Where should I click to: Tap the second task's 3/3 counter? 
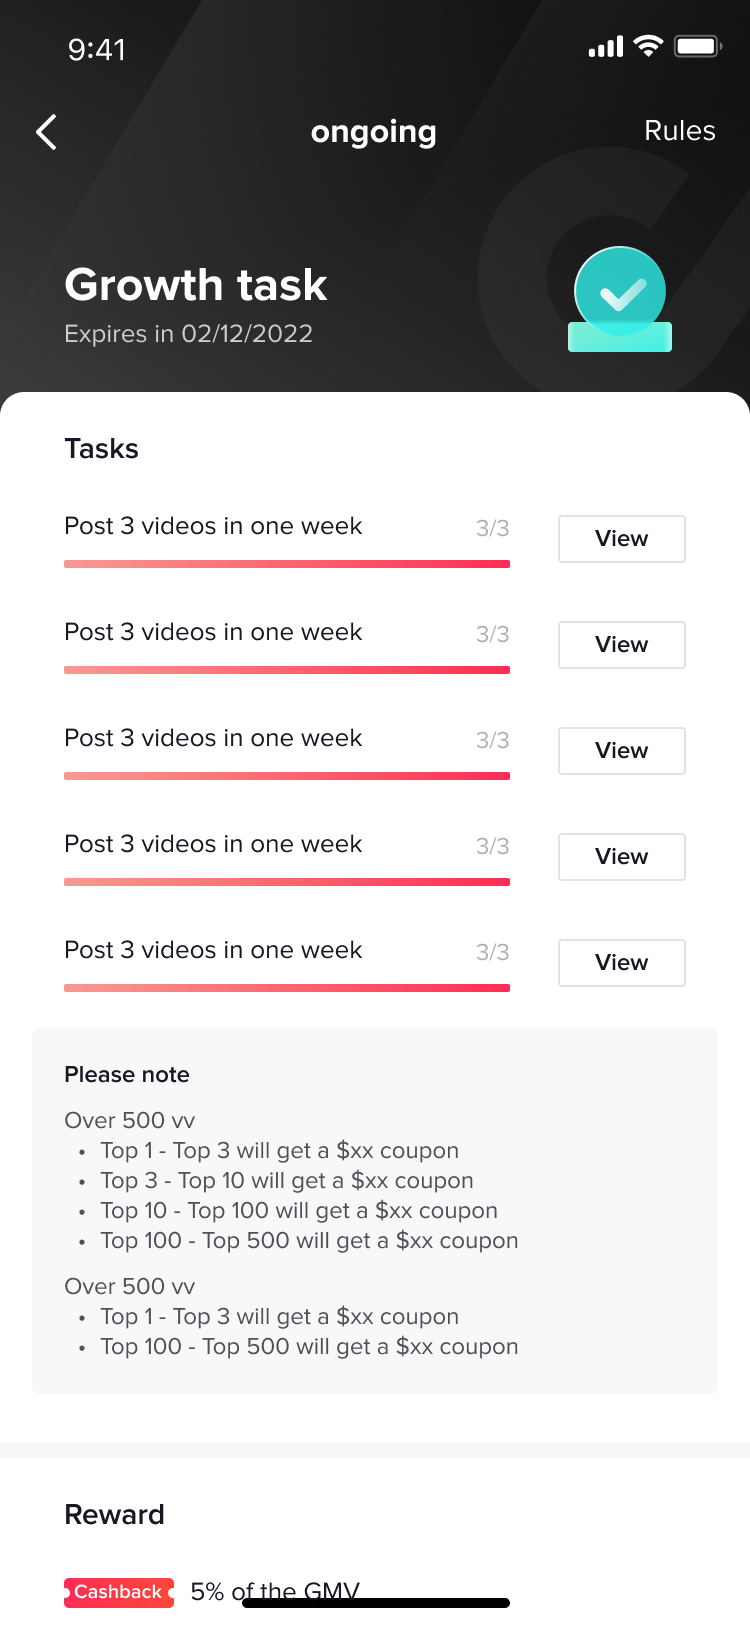point(492,634)
